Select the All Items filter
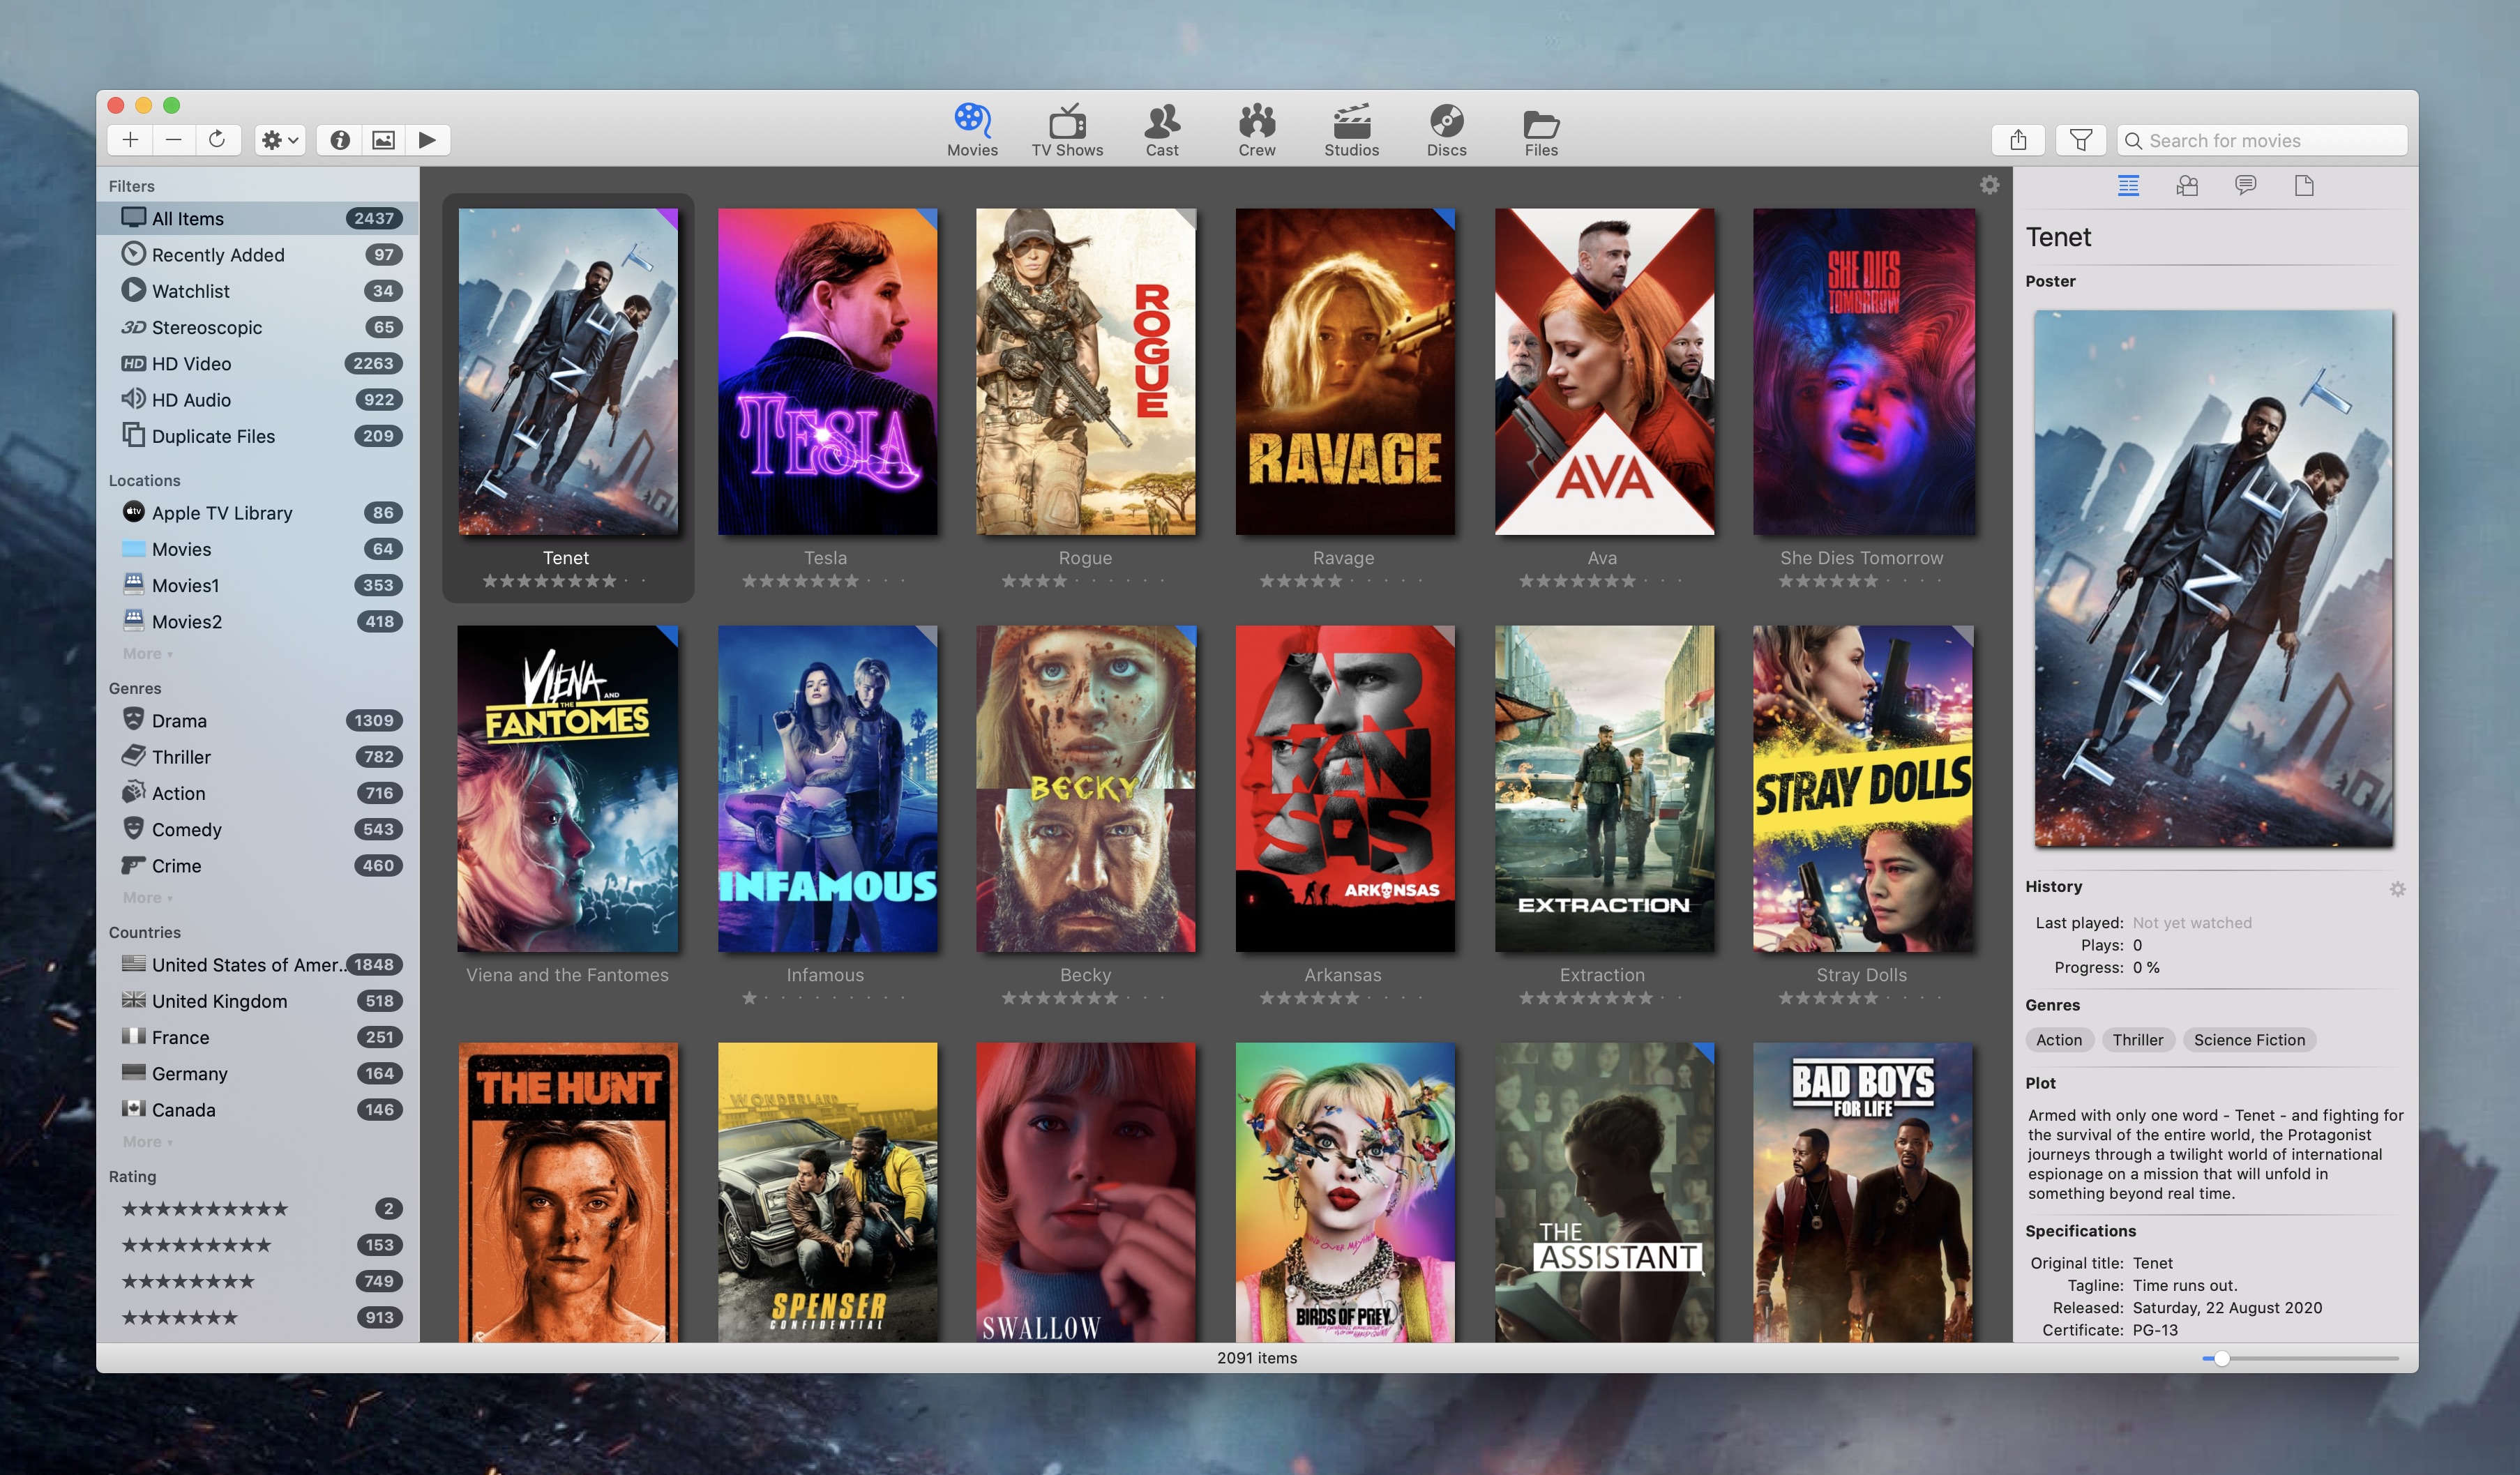This screenshot has width=2520, height=1475. 257,218
